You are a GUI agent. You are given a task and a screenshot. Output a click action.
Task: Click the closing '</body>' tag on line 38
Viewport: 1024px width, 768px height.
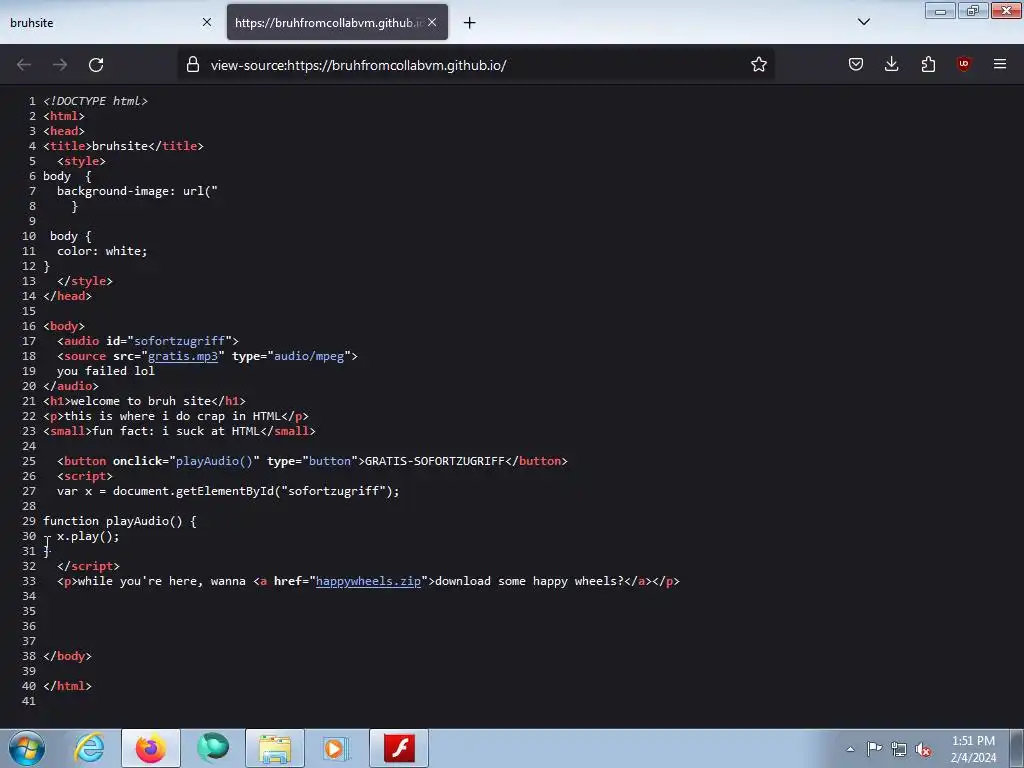coord(67,656)
